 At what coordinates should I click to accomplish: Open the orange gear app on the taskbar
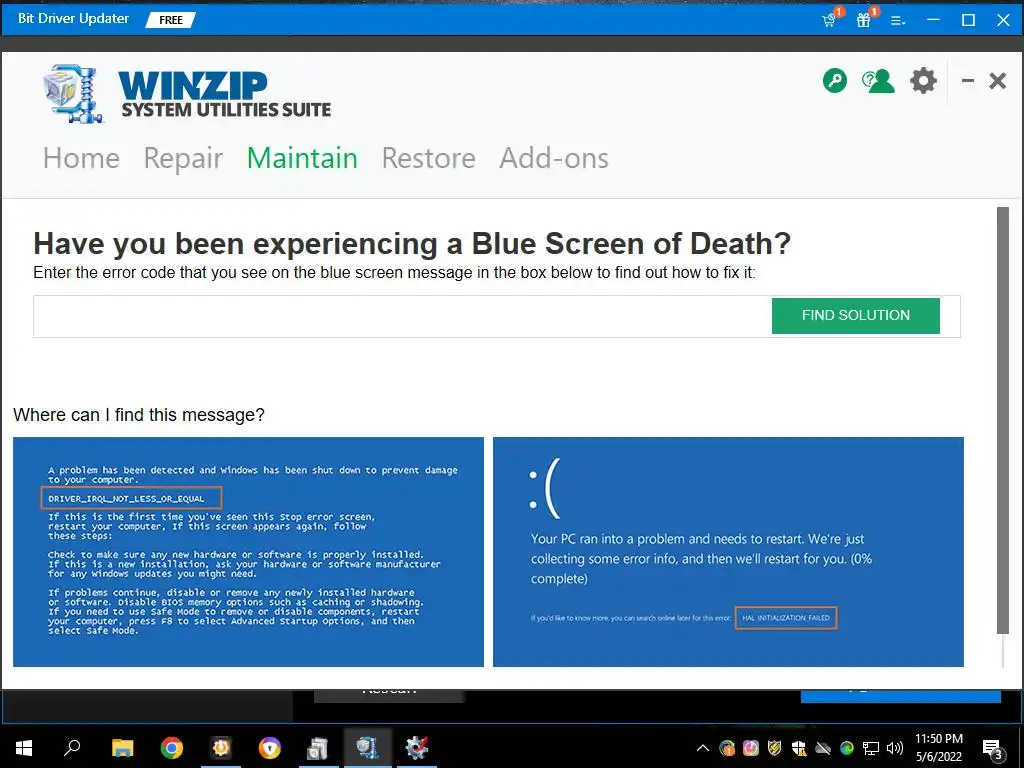tap(221, 747)
